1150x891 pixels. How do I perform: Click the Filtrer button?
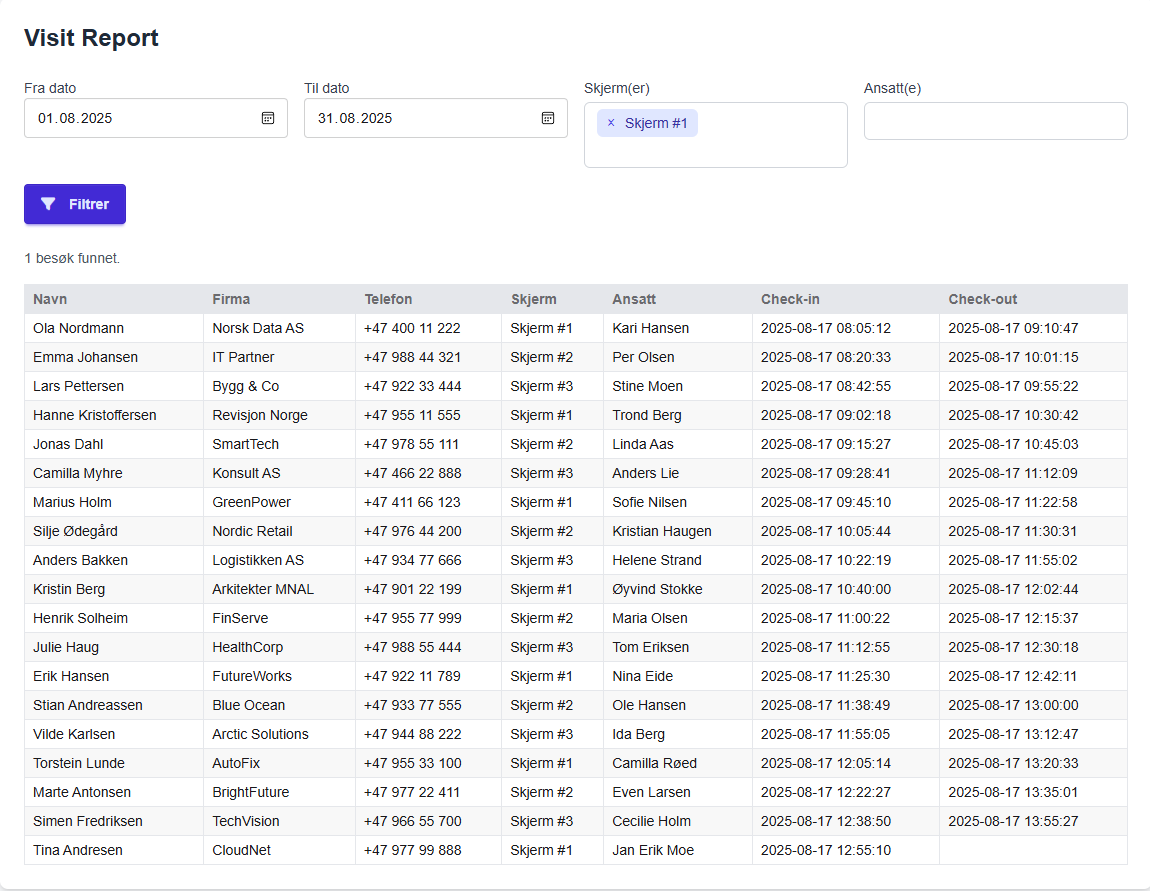click(75, 204)
